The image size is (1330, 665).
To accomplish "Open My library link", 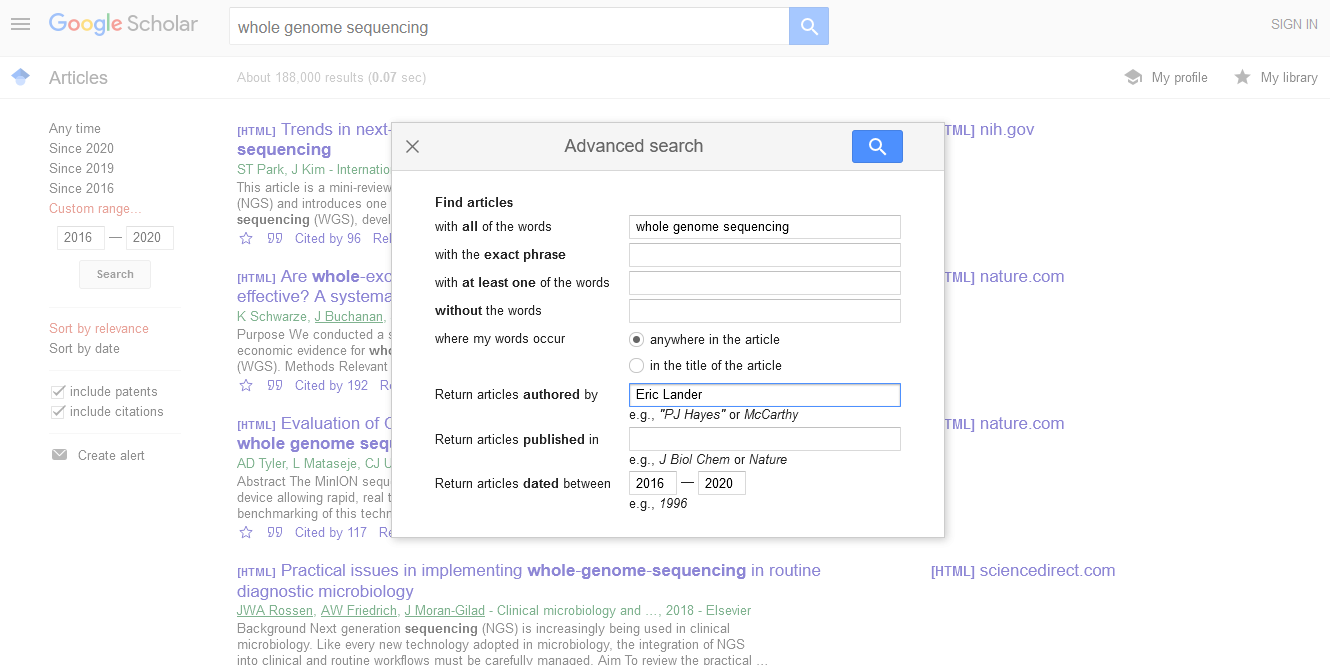I will (1289, 77).
